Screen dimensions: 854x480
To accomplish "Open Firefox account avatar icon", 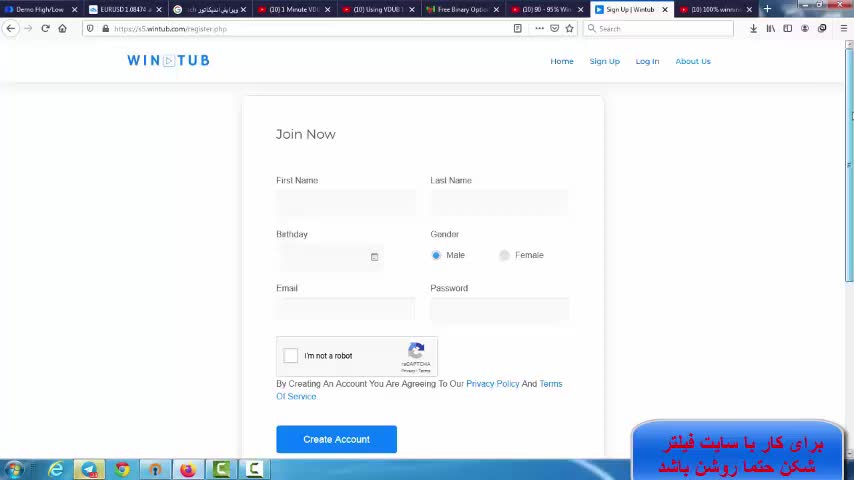I will tap(805, 28).
